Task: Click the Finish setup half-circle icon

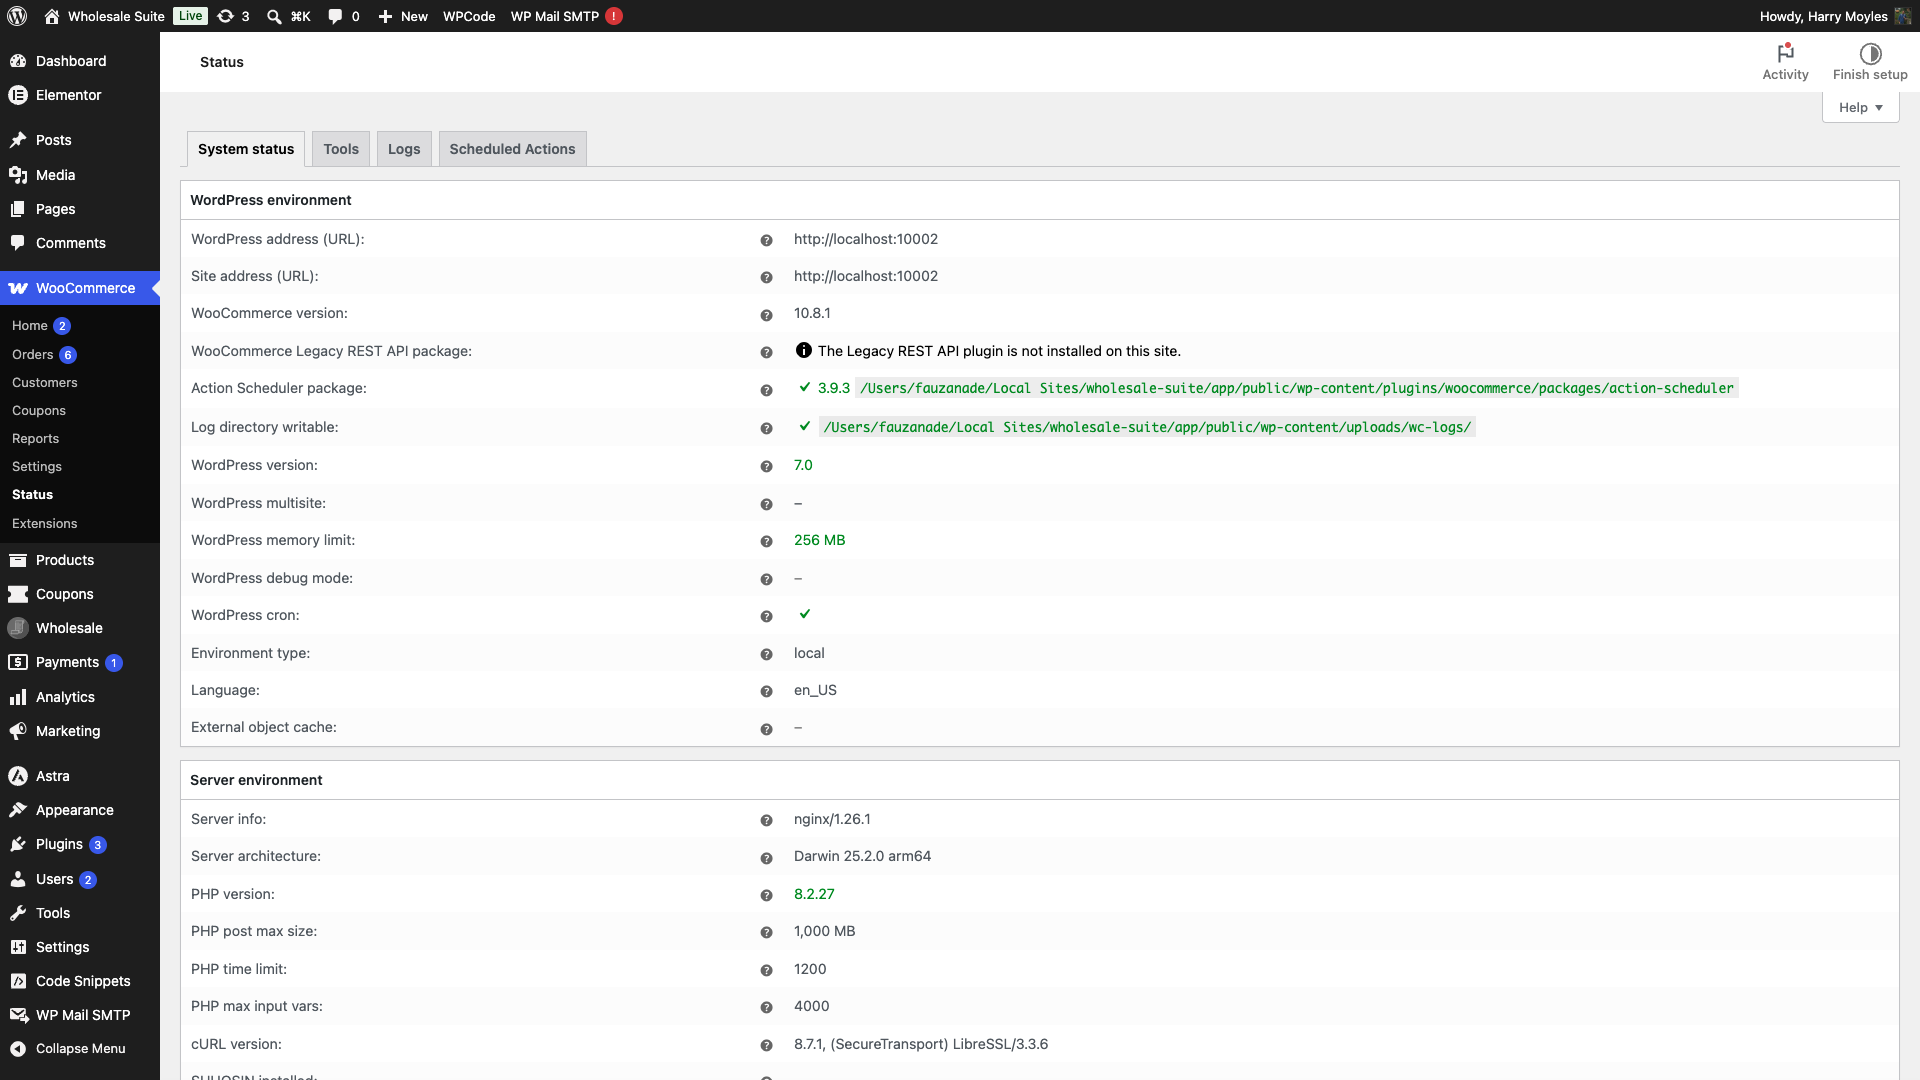Action: [x=1870, y=53]
